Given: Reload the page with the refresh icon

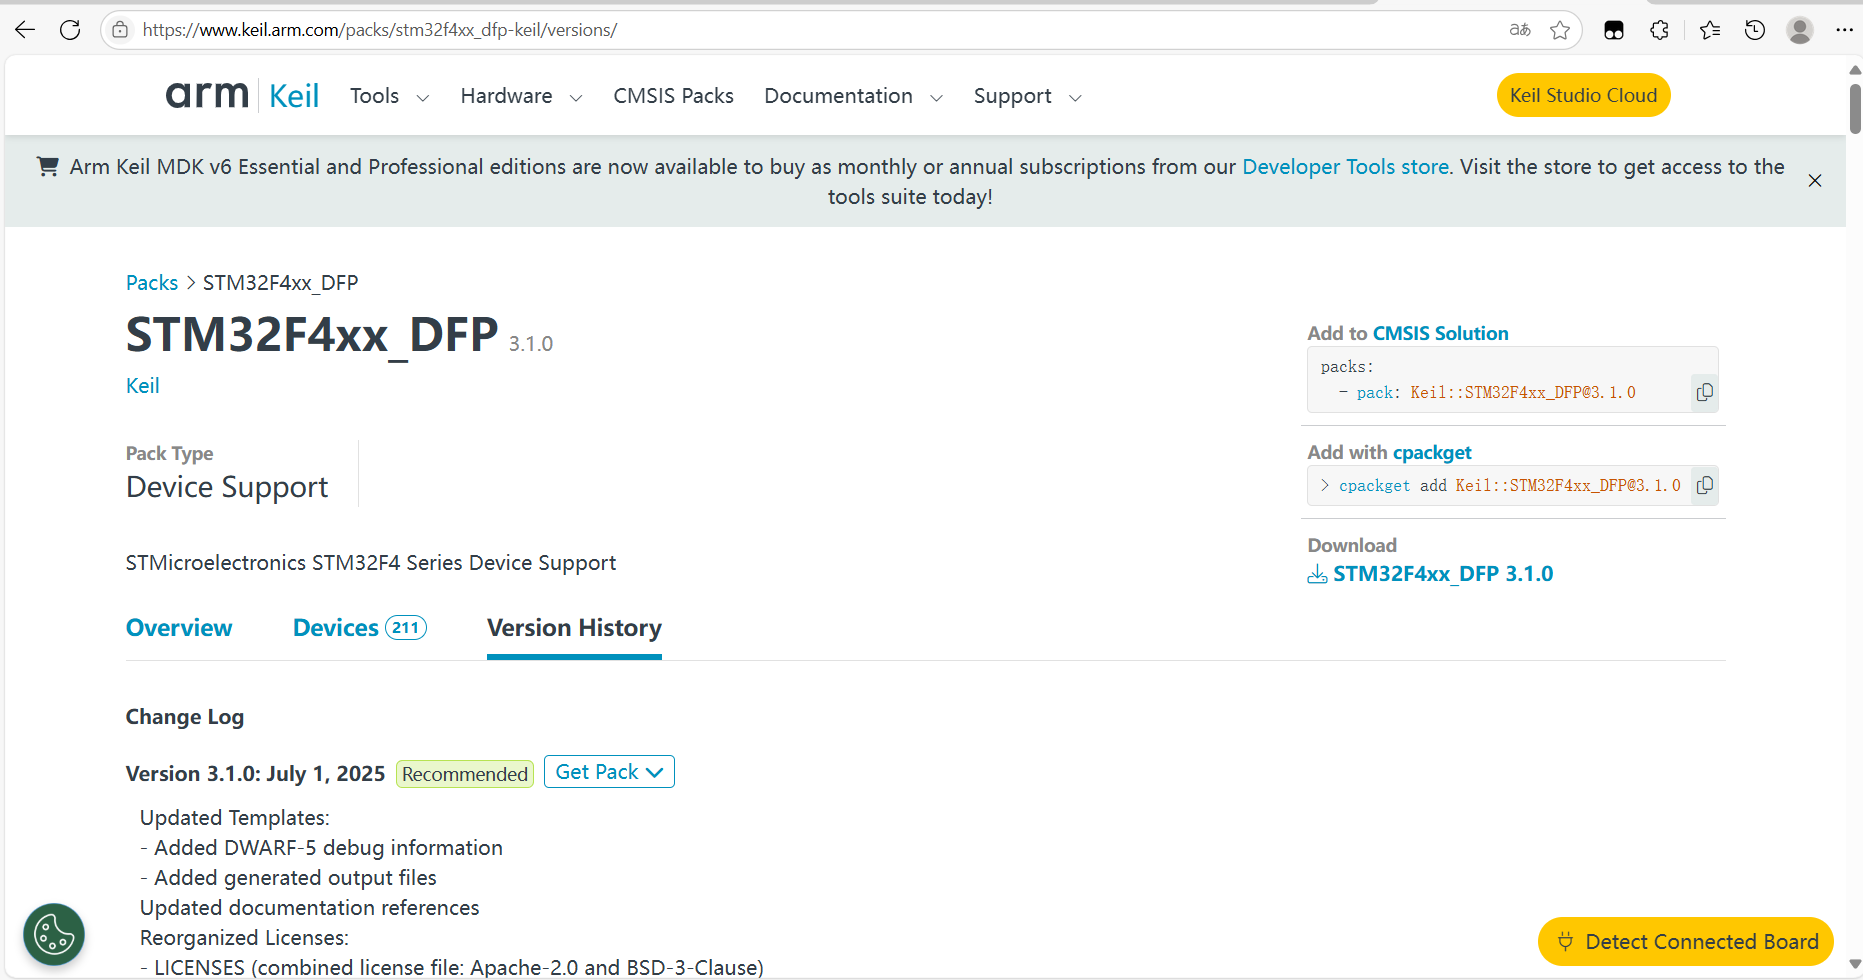Looking at the screenshot, I should click(x=70, y=29).
